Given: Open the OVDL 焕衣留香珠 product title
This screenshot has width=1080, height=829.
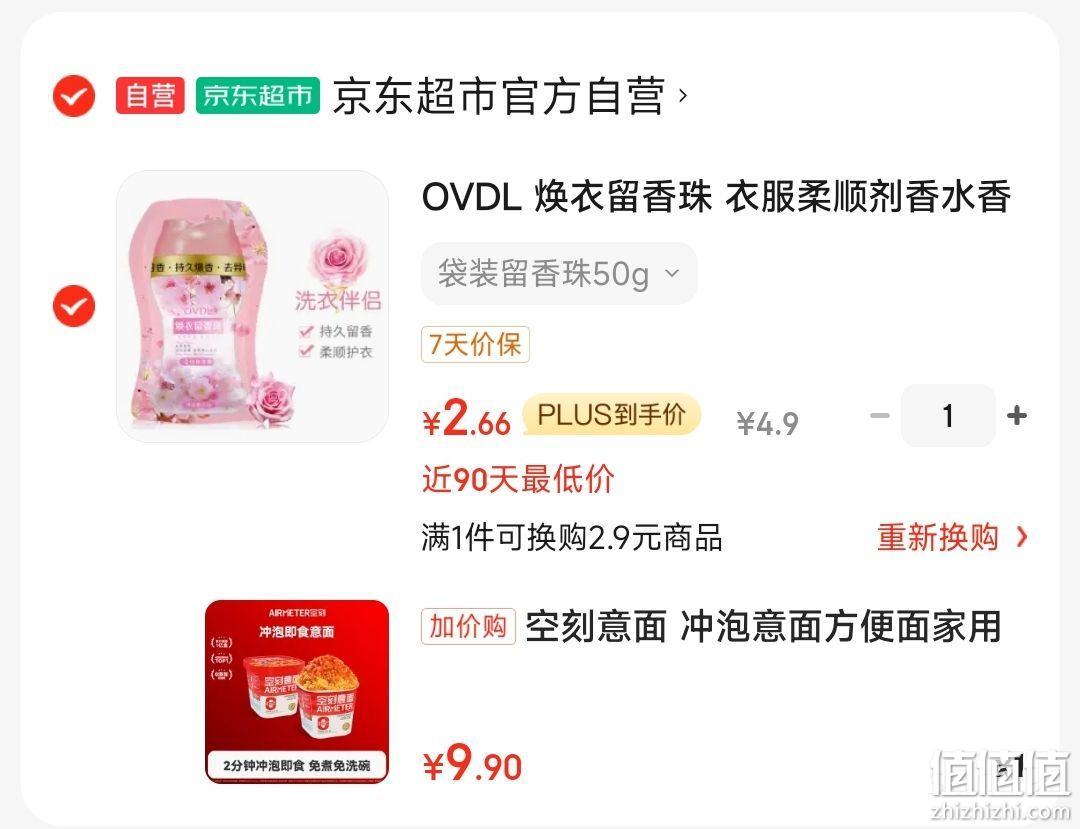Looking at the screenshot, I should tap(716, 196).
